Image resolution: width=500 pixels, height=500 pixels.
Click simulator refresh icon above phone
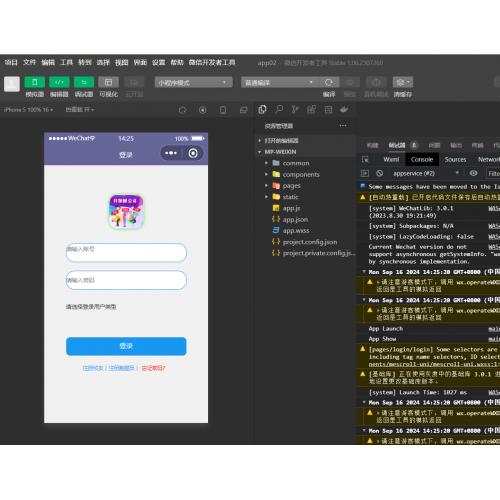(x=182, y=110)
